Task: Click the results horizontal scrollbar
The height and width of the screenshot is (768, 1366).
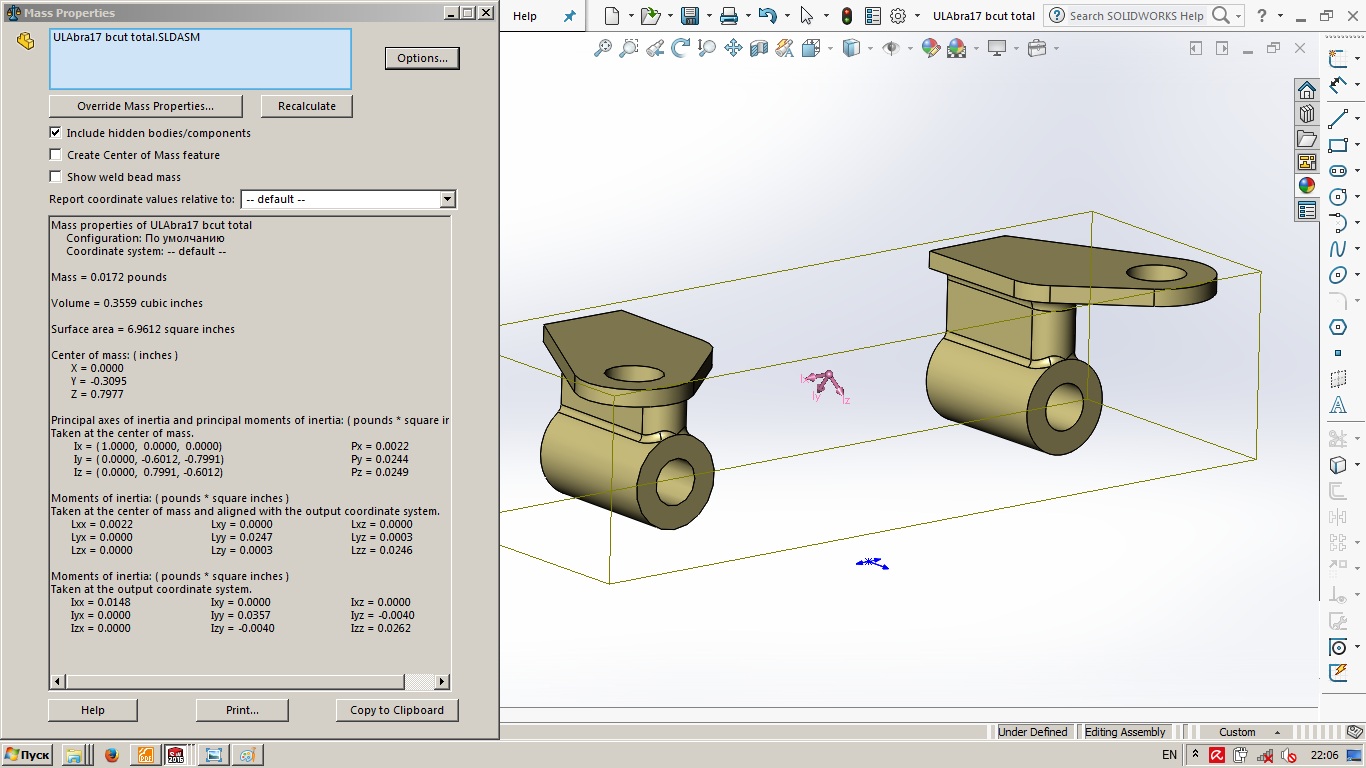Action: tap(250, 682)
